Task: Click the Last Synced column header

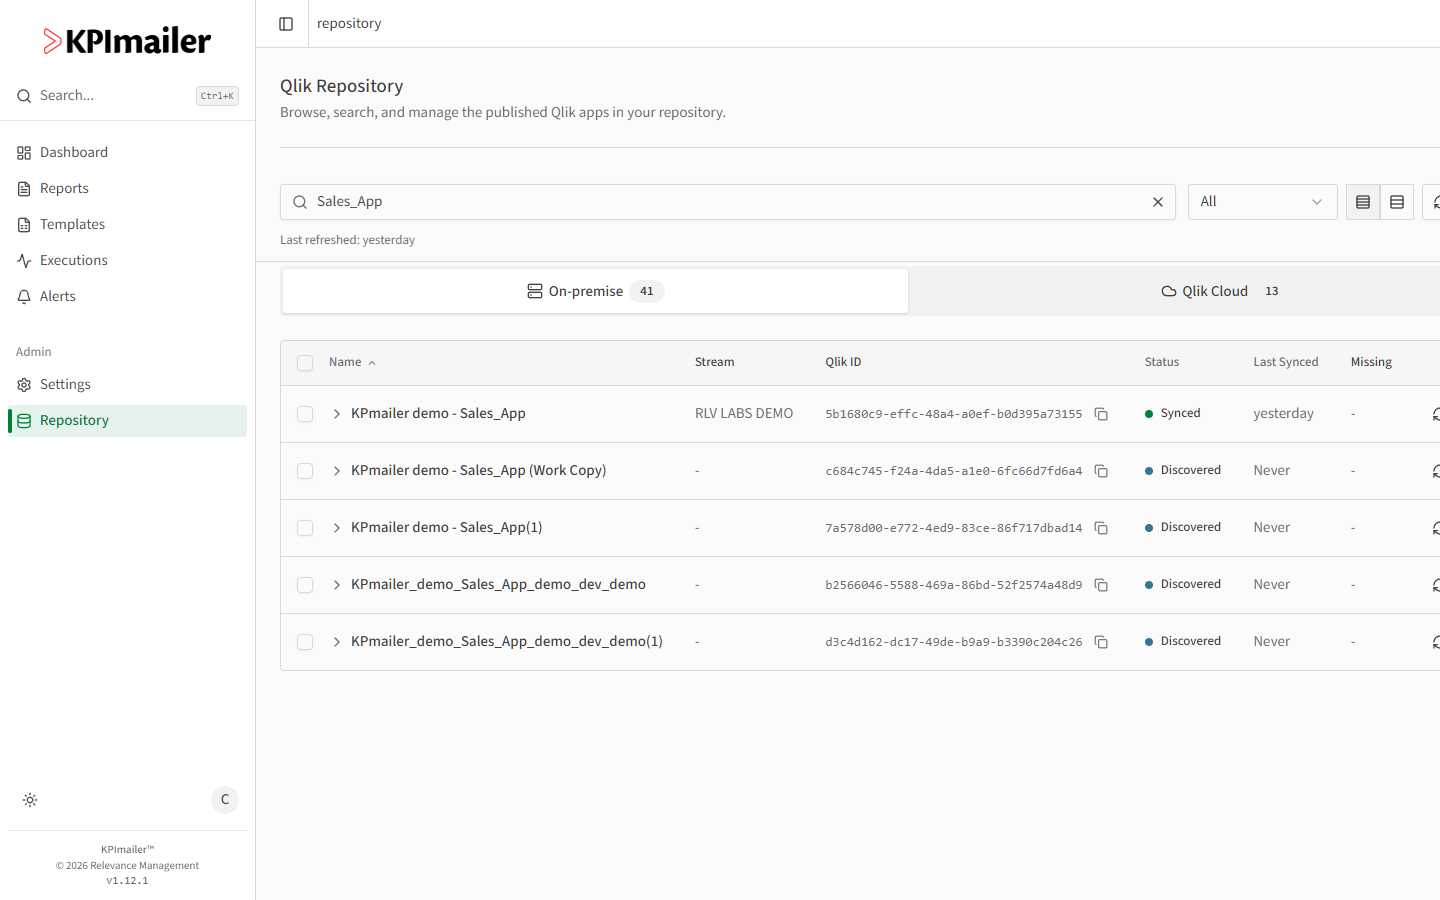Action: 1286,362
